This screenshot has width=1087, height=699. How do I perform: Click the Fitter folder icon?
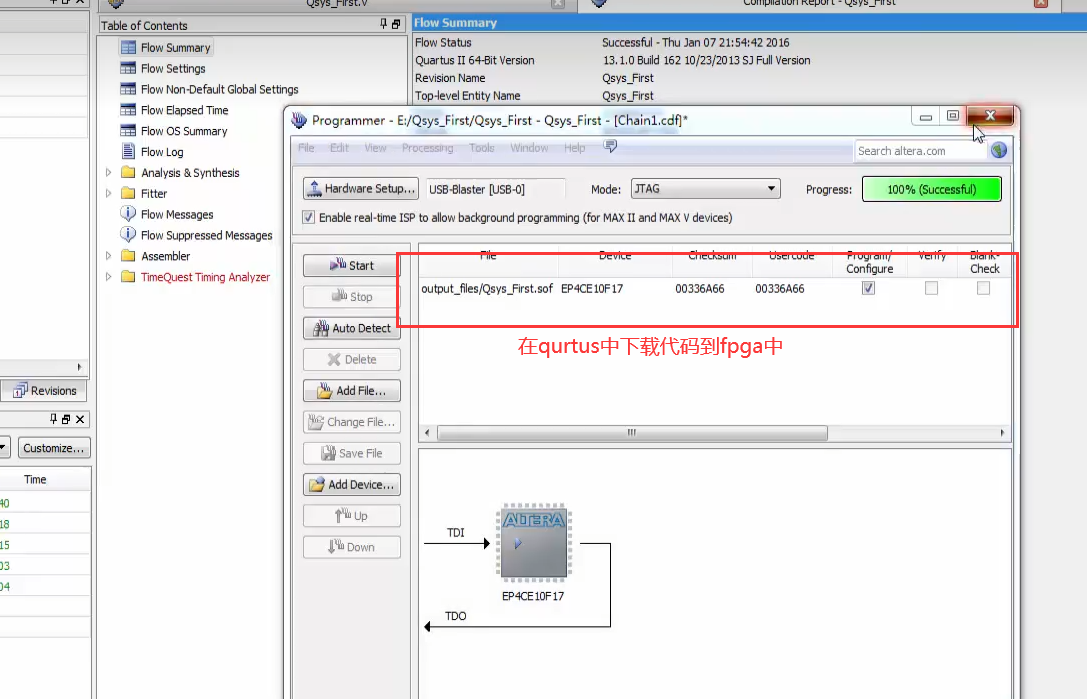(x=128, y=193)
